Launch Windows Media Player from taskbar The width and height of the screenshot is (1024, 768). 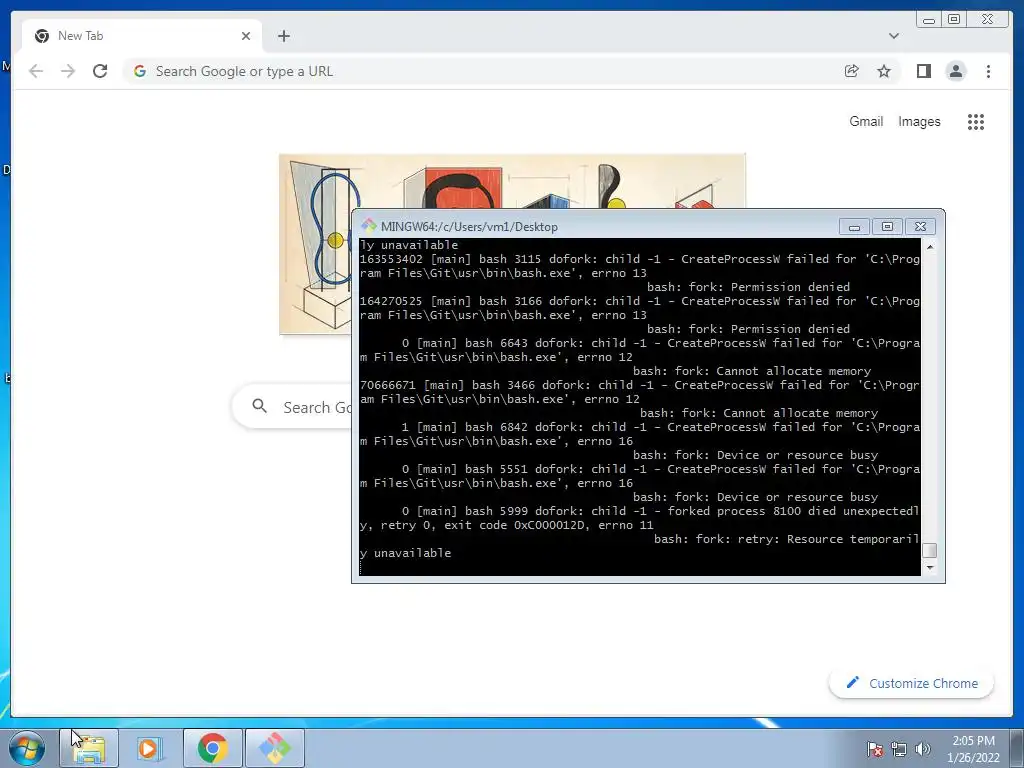tap(150, 748)
